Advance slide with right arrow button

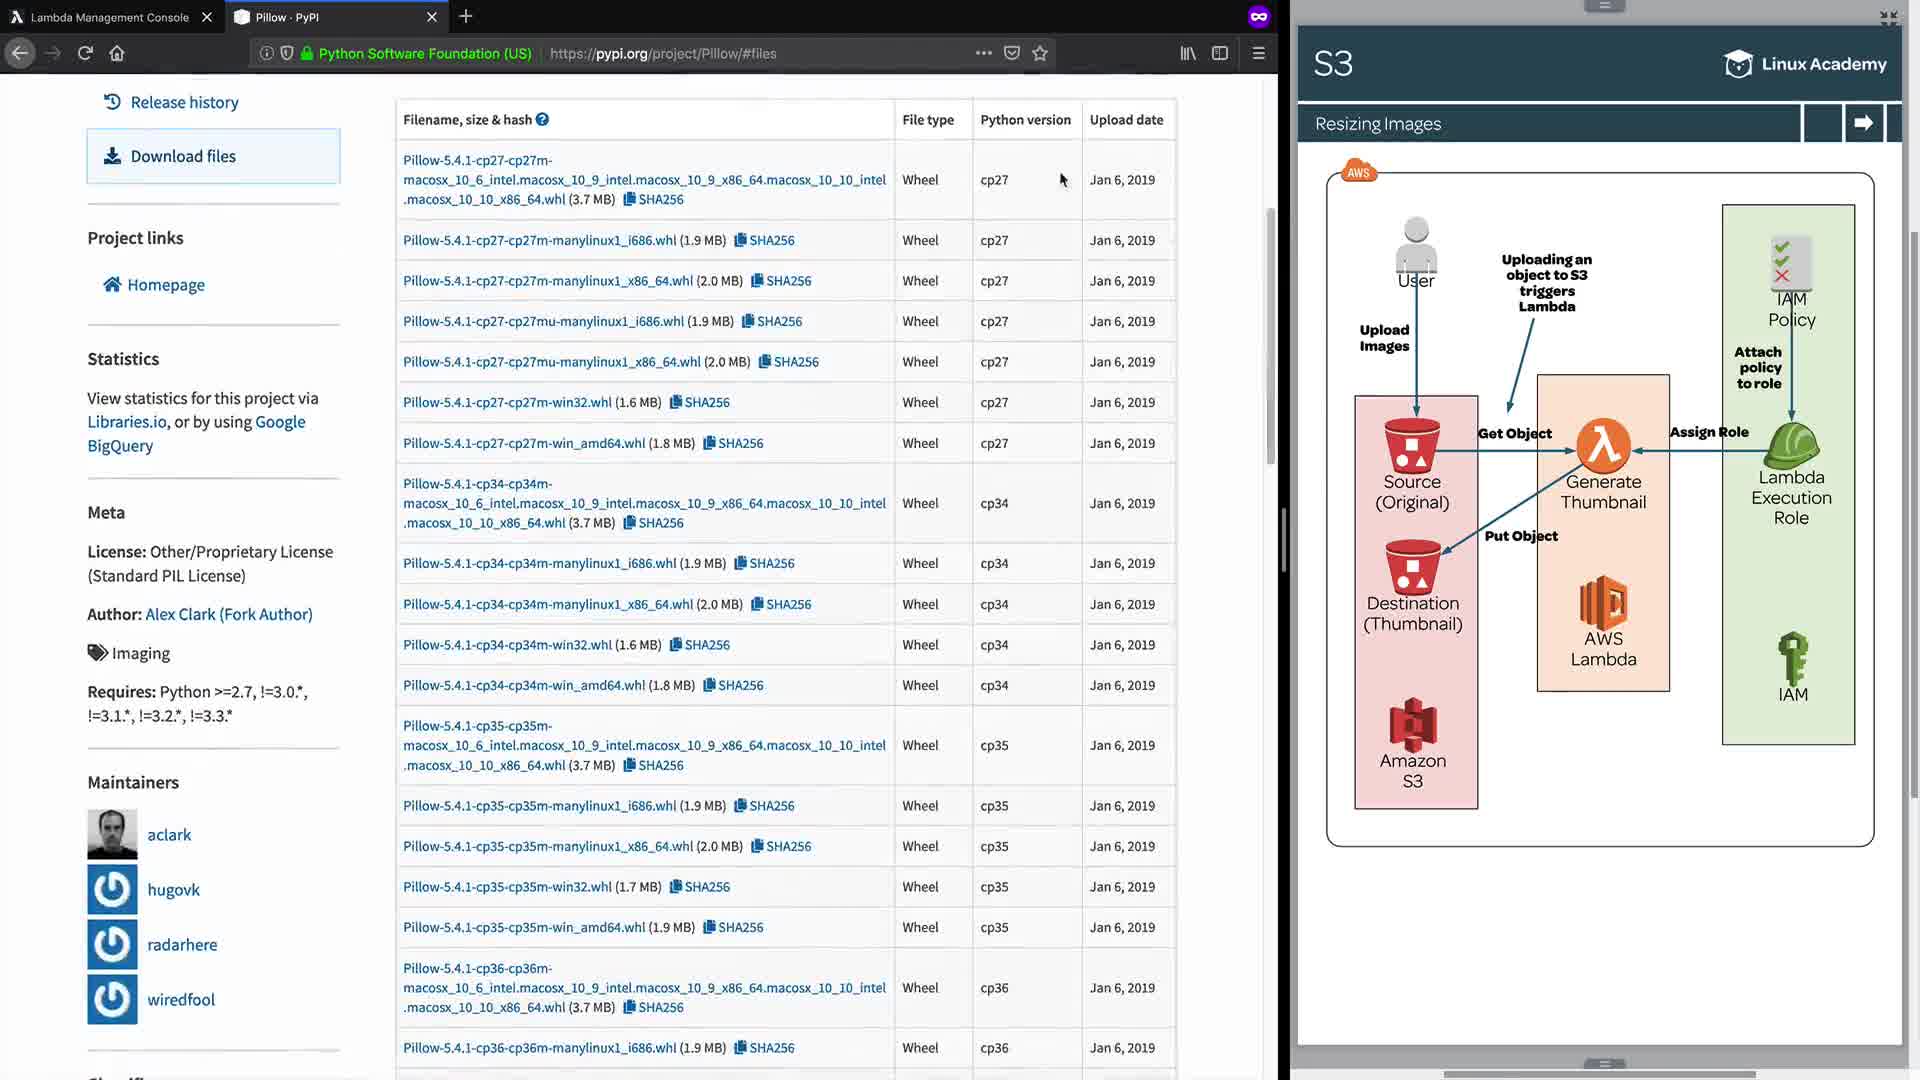point(1863,123)
